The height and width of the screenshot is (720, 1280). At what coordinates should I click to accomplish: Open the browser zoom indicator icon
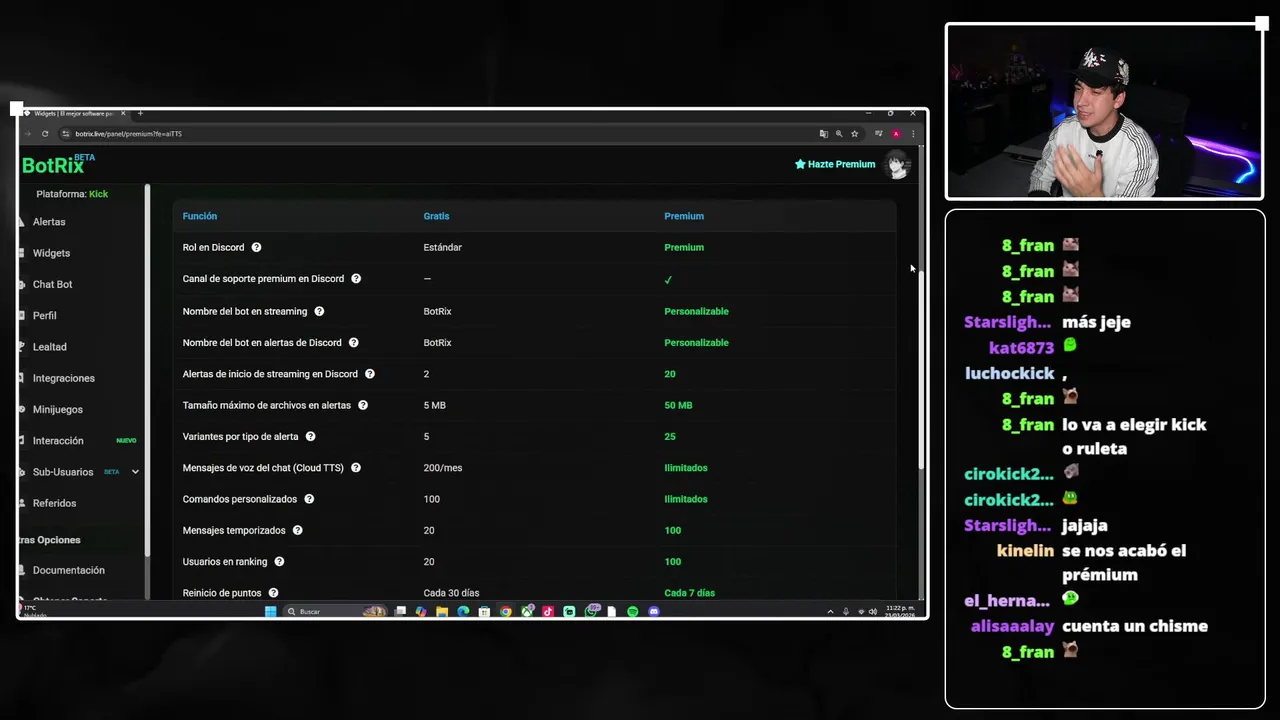pos(839,134)
